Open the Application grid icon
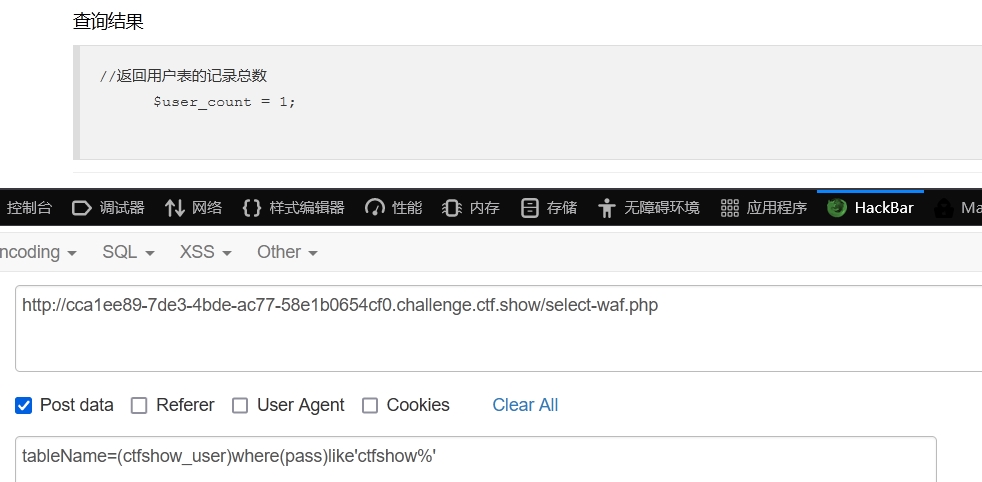 tap(730, 208)
